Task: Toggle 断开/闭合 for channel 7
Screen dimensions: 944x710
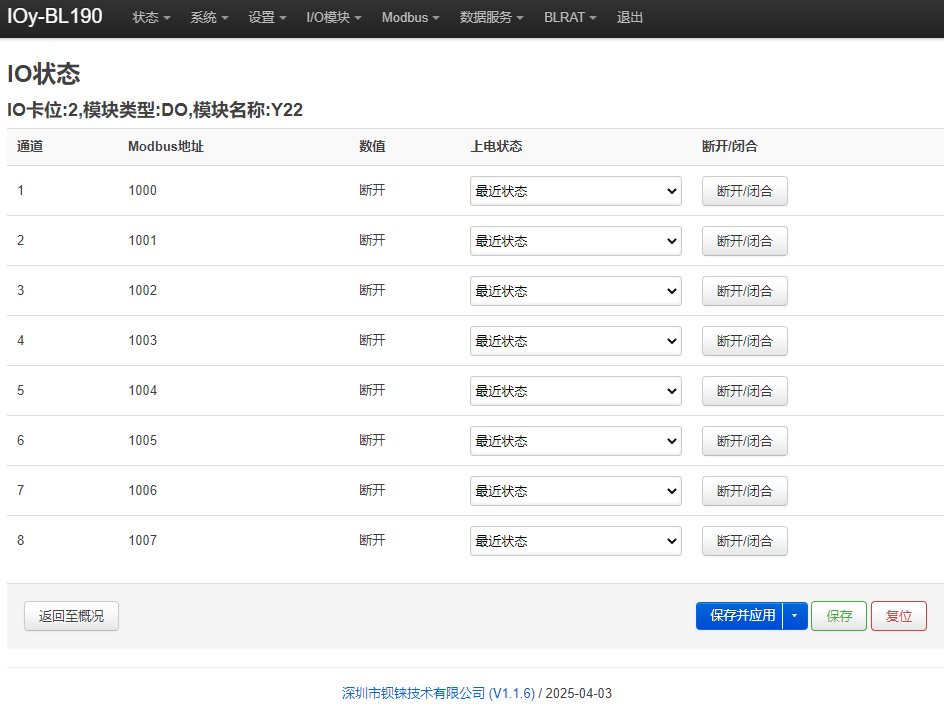Action: 745,491
